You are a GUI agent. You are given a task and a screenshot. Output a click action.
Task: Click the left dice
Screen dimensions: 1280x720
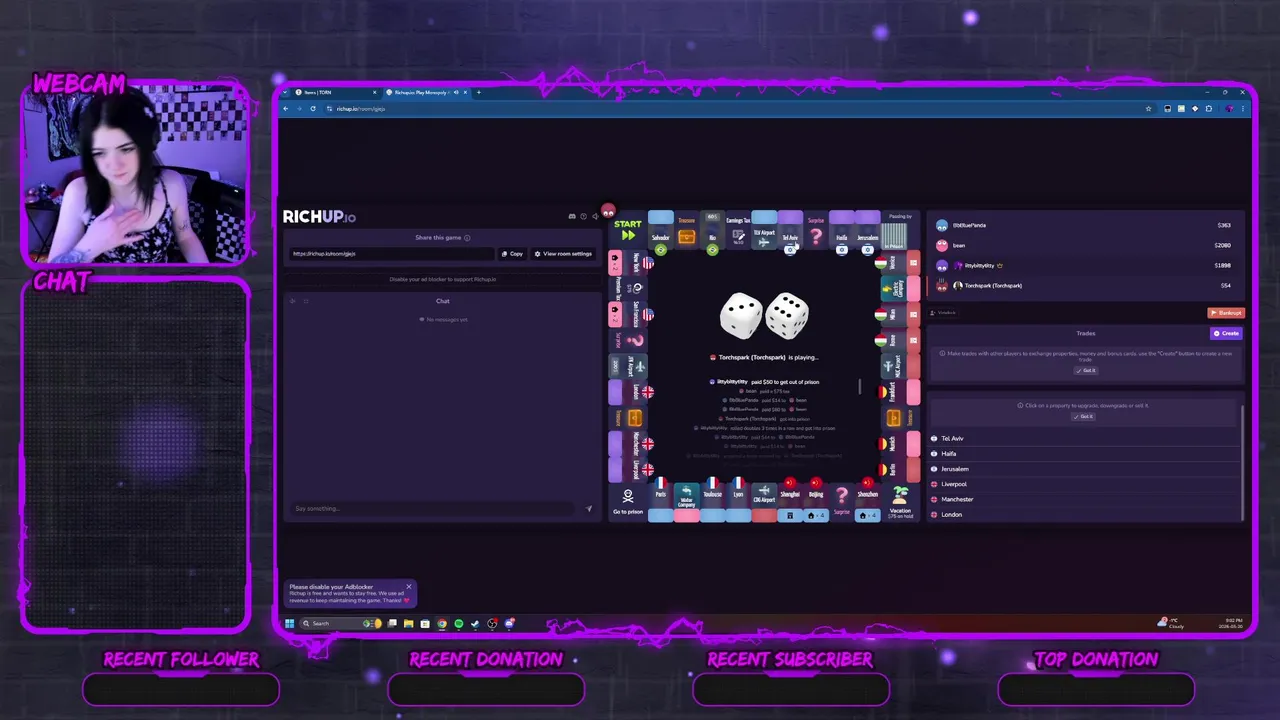click(x=741, y=315)
